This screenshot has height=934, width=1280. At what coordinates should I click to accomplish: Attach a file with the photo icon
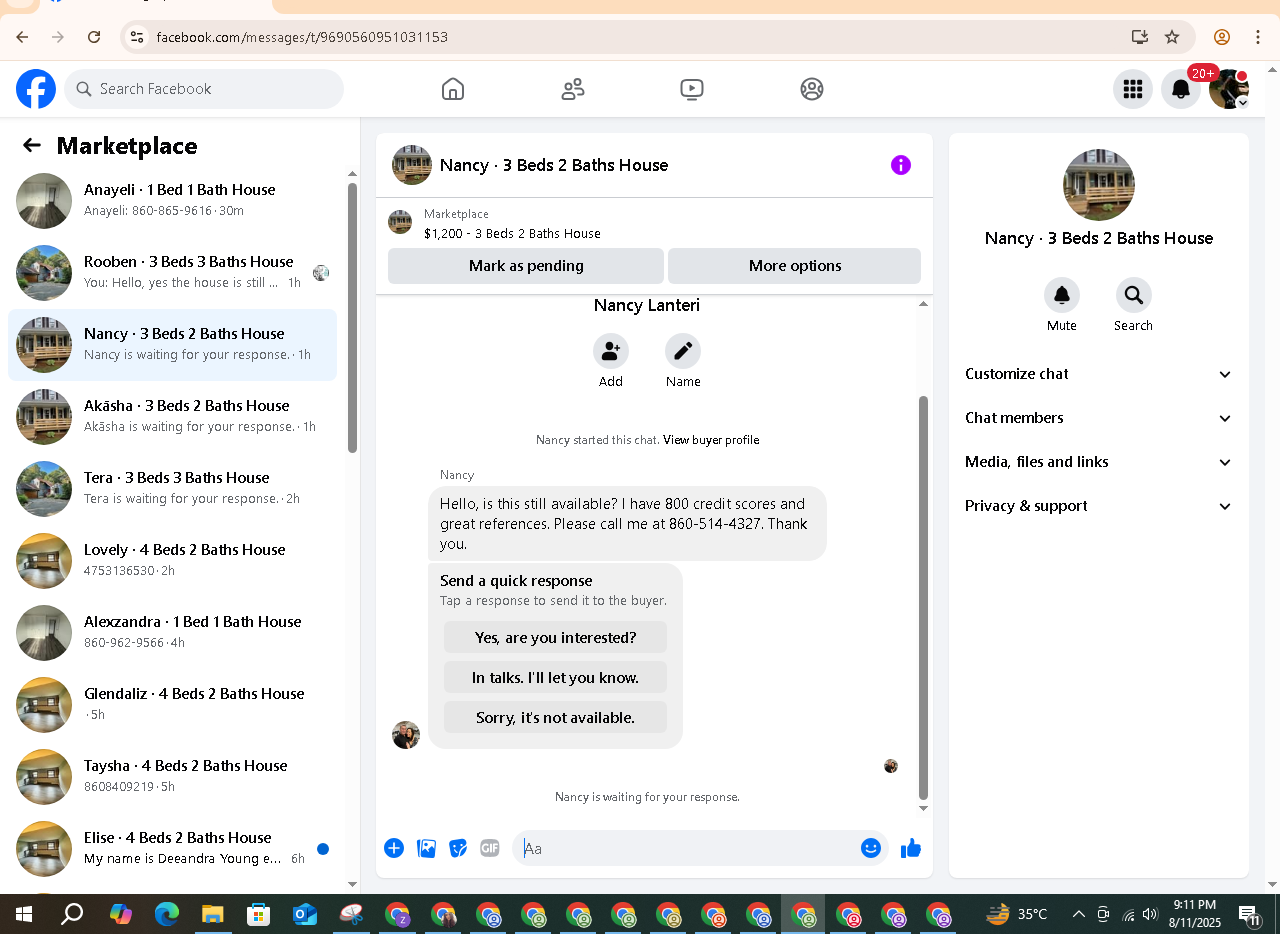pos(426,848)
